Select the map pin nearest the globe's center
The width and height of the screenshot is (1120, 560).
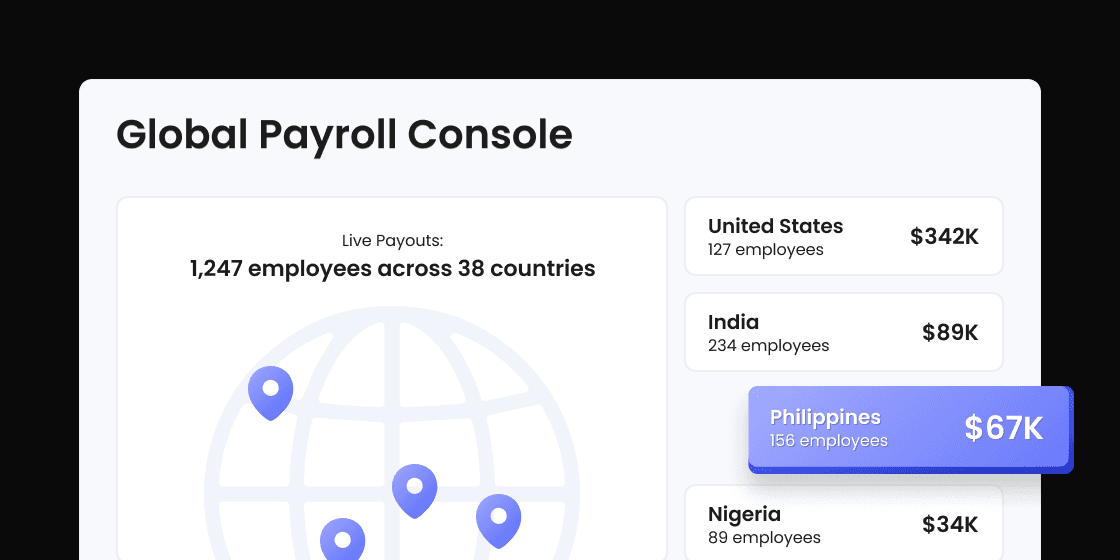click(414, 489)
